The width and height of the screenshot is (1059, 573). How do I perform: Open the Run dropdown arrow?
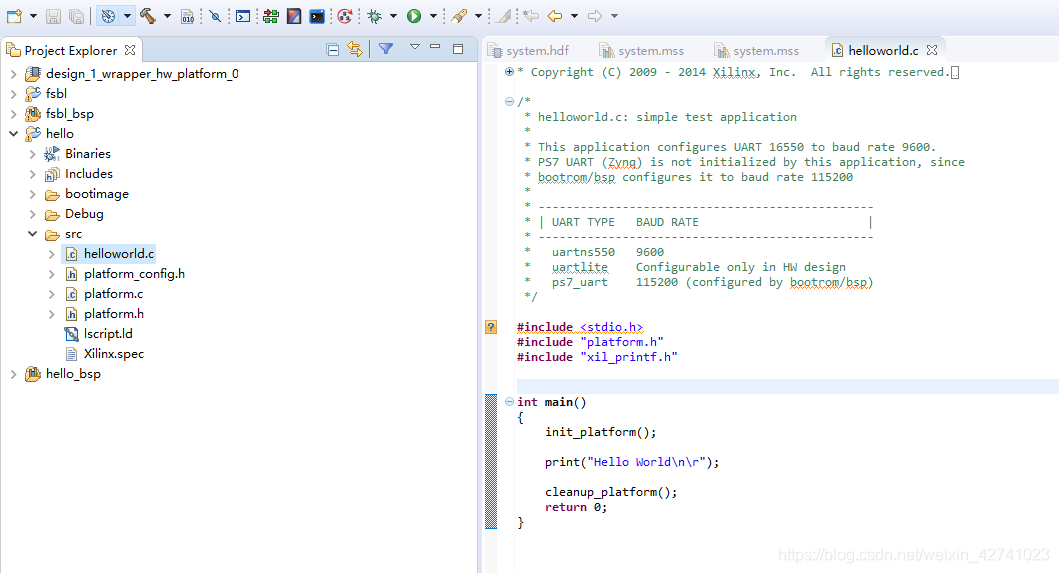coord(433,16)
